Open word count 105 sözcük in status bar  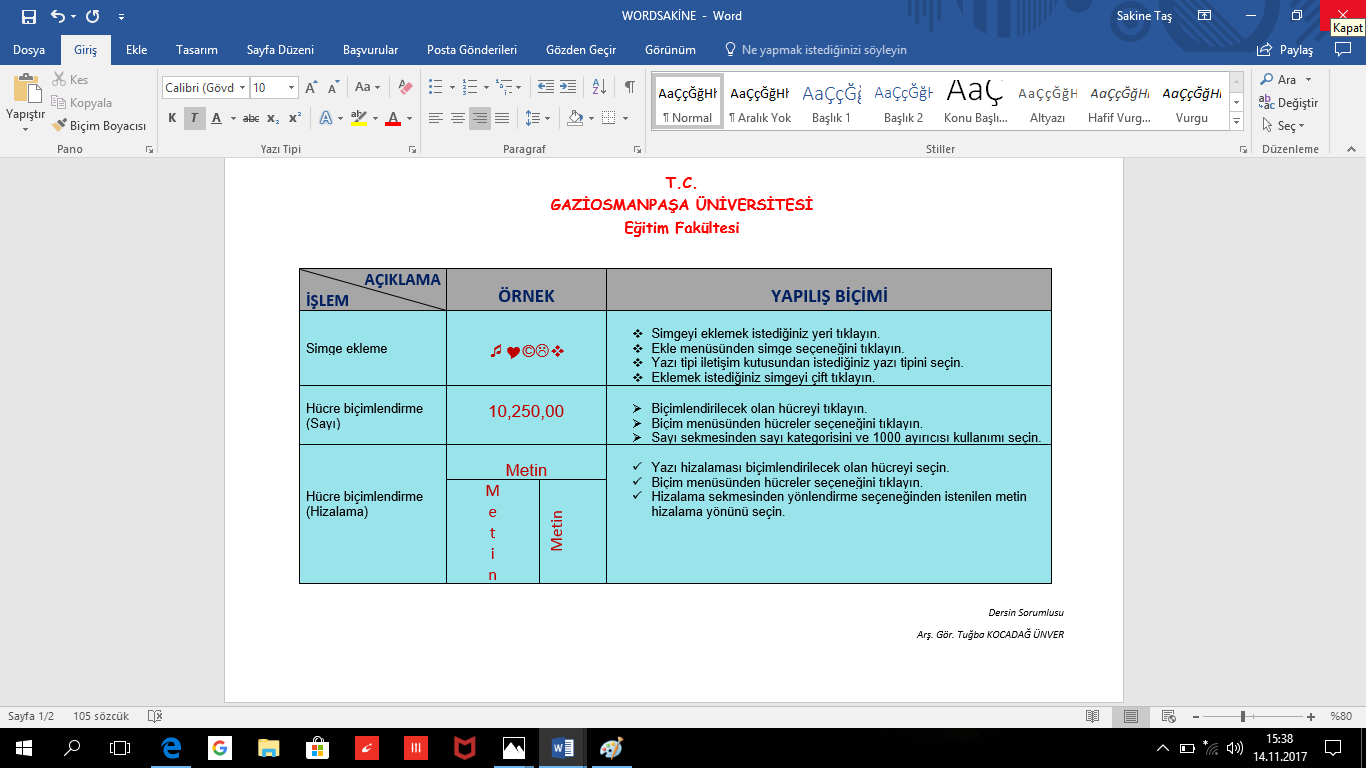101,716
